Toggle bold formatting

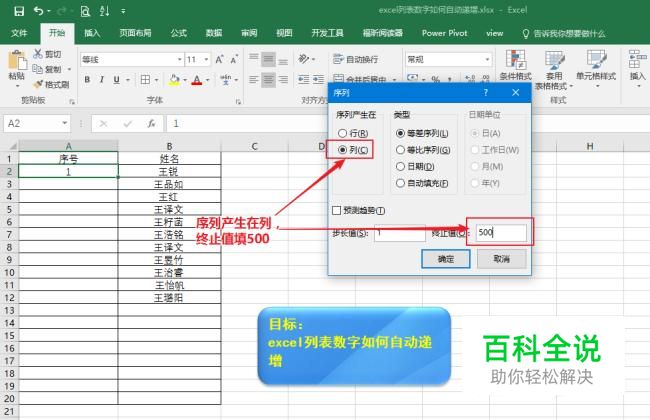87,79
